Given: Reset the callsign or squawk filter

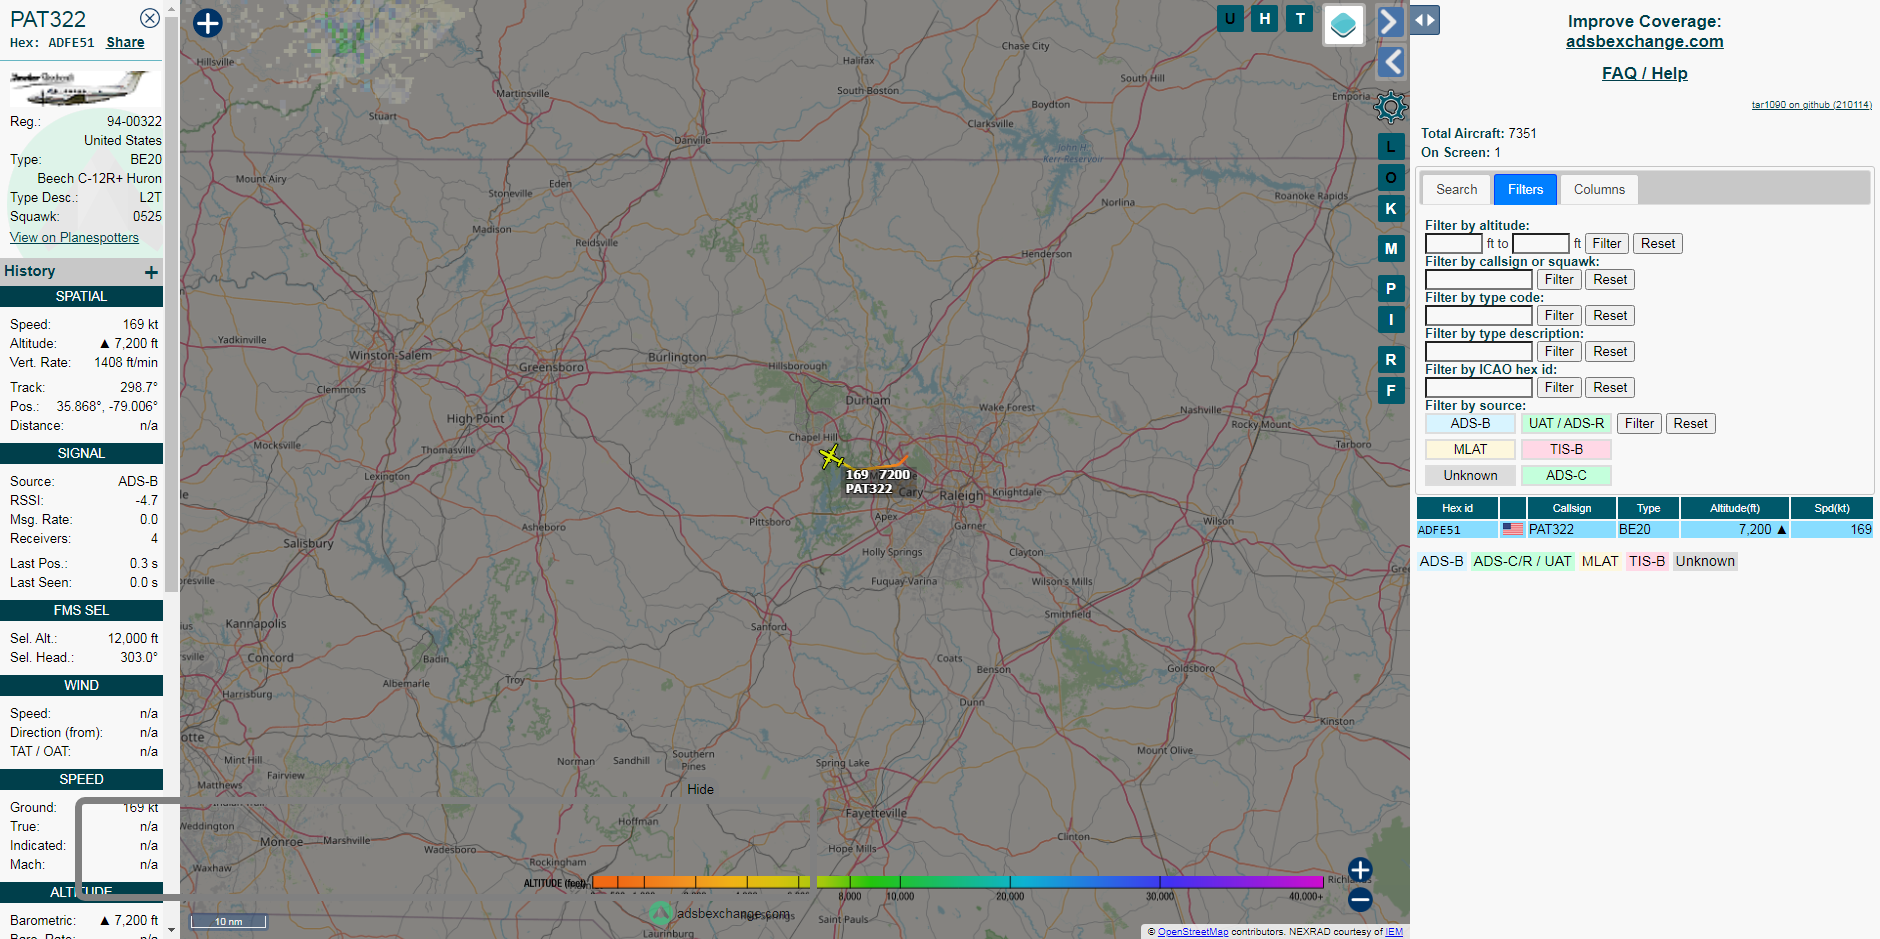Looking at the screenshot, I should (x=1610, y=279).
